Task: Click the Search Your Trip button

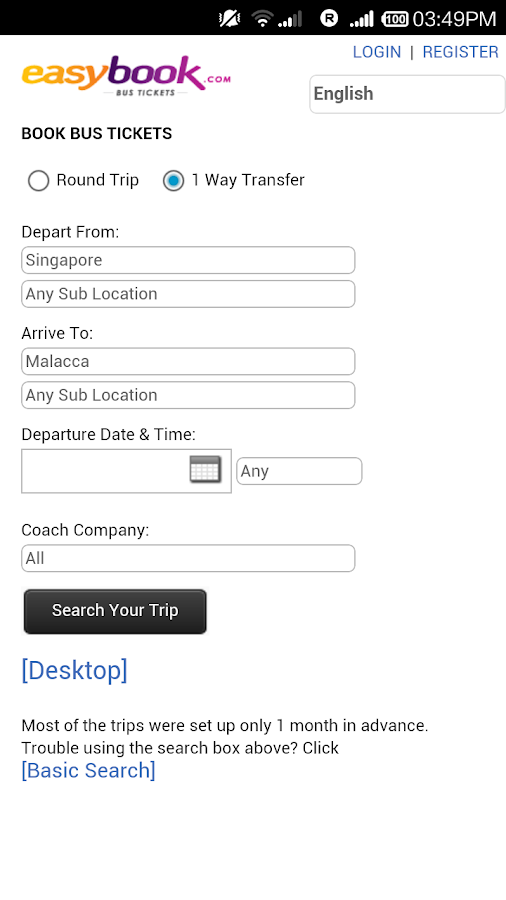Action: click(115, 611)
